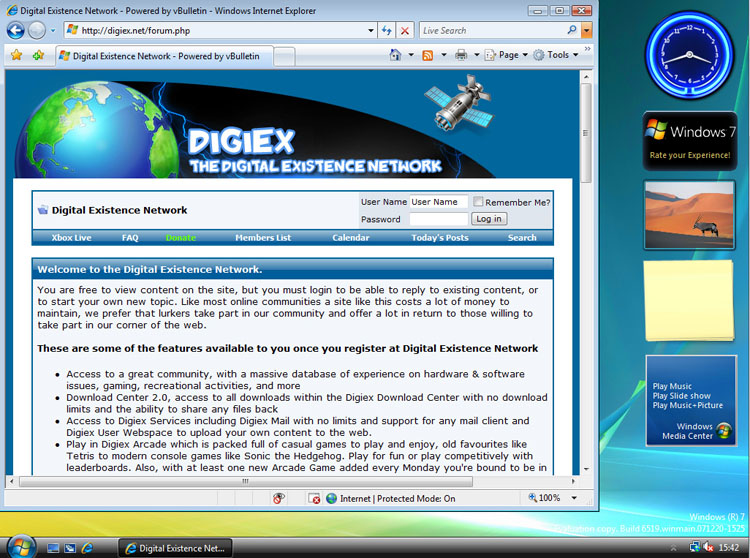The image size is (750, 558).
Task: Click the Add to Favorites icon
Action: click(x=38, y=55)
